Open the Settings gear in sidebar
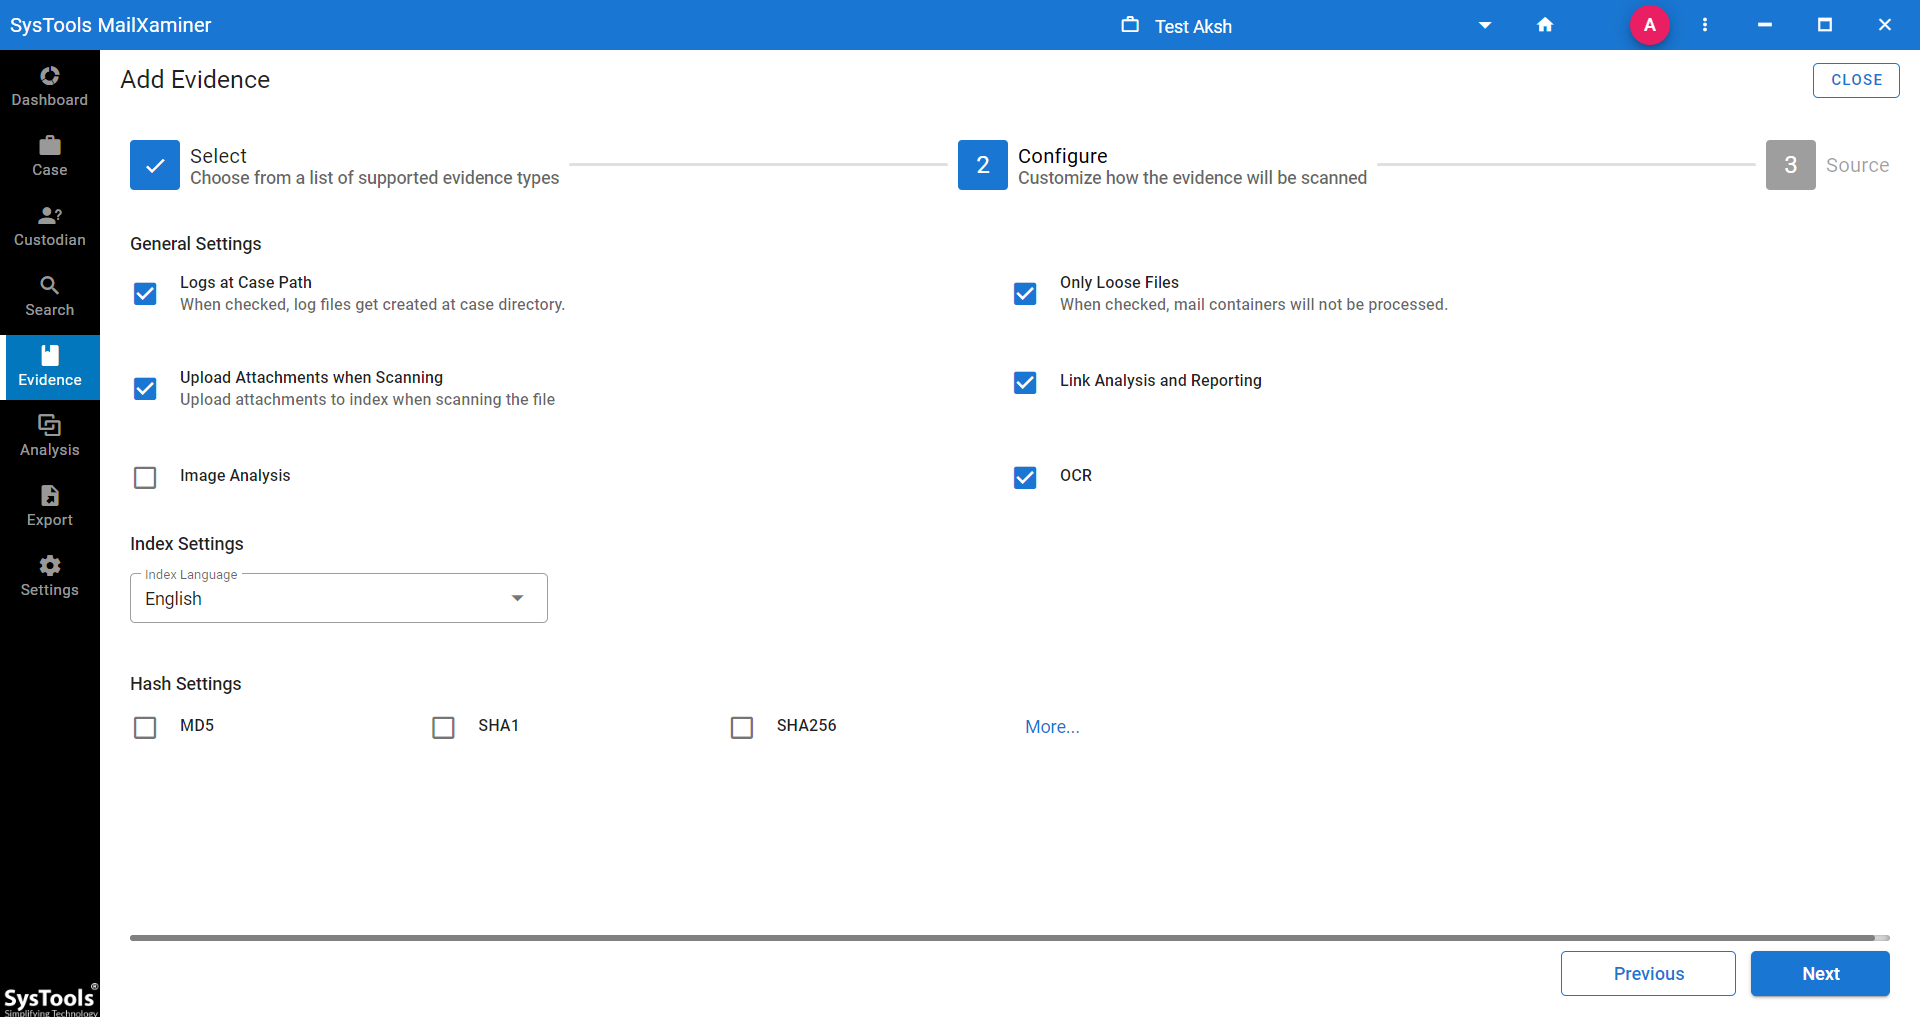 49,566
